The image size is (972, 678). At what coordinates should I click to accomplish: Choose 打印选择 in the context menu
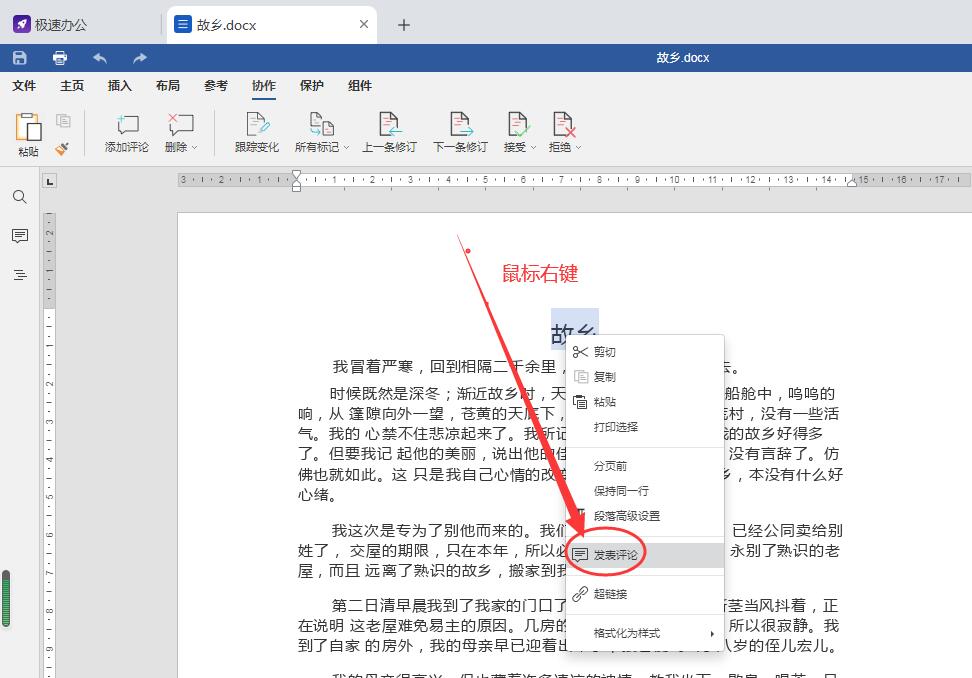click(645, 427)
